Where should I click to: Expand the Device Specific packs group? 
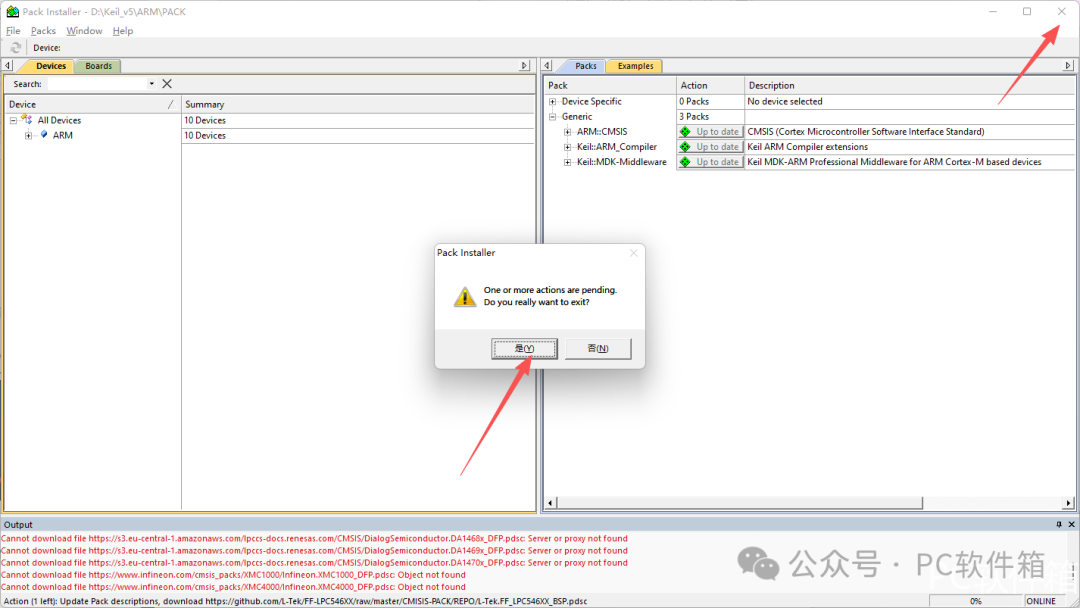tap(552, 102)
